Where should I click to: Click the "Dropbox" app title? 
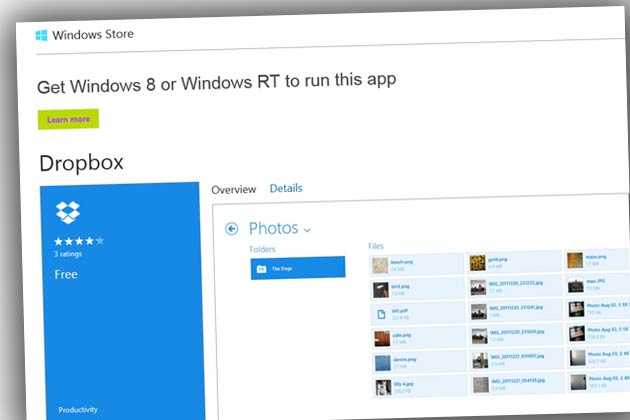point(82,163)
